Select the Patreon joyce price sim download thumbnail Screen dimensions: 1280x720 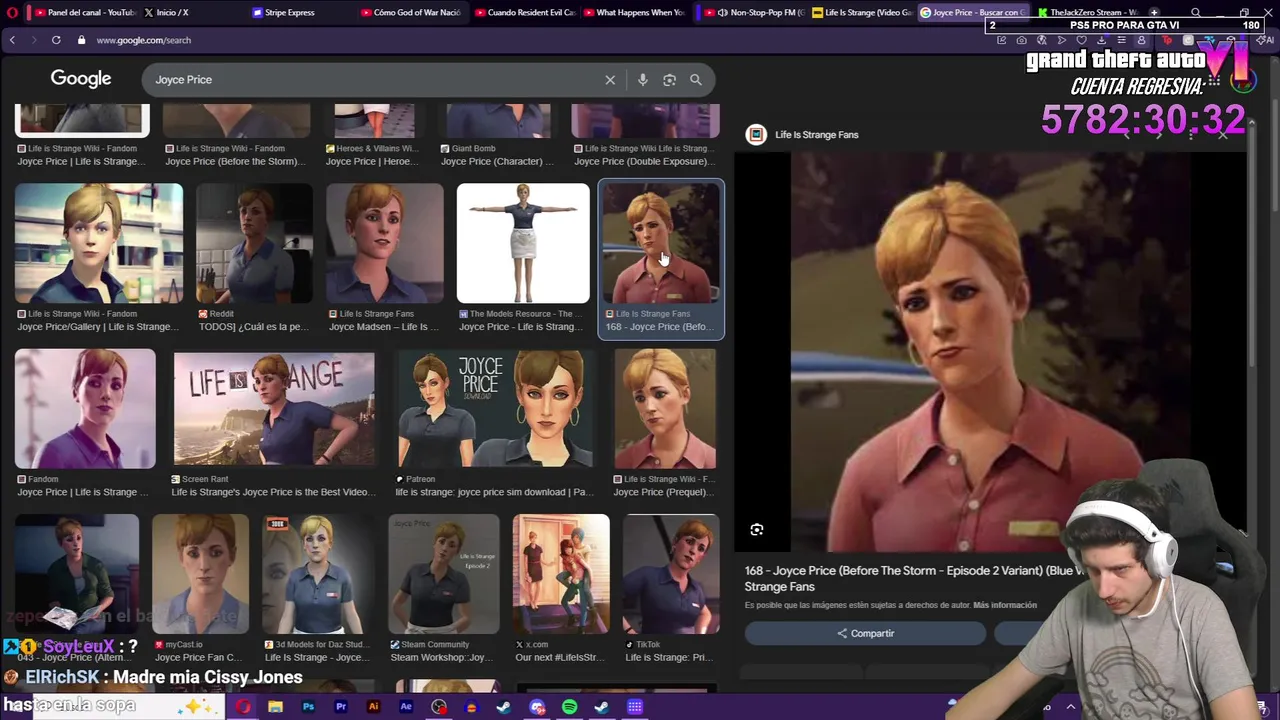[x=495, y=408]
